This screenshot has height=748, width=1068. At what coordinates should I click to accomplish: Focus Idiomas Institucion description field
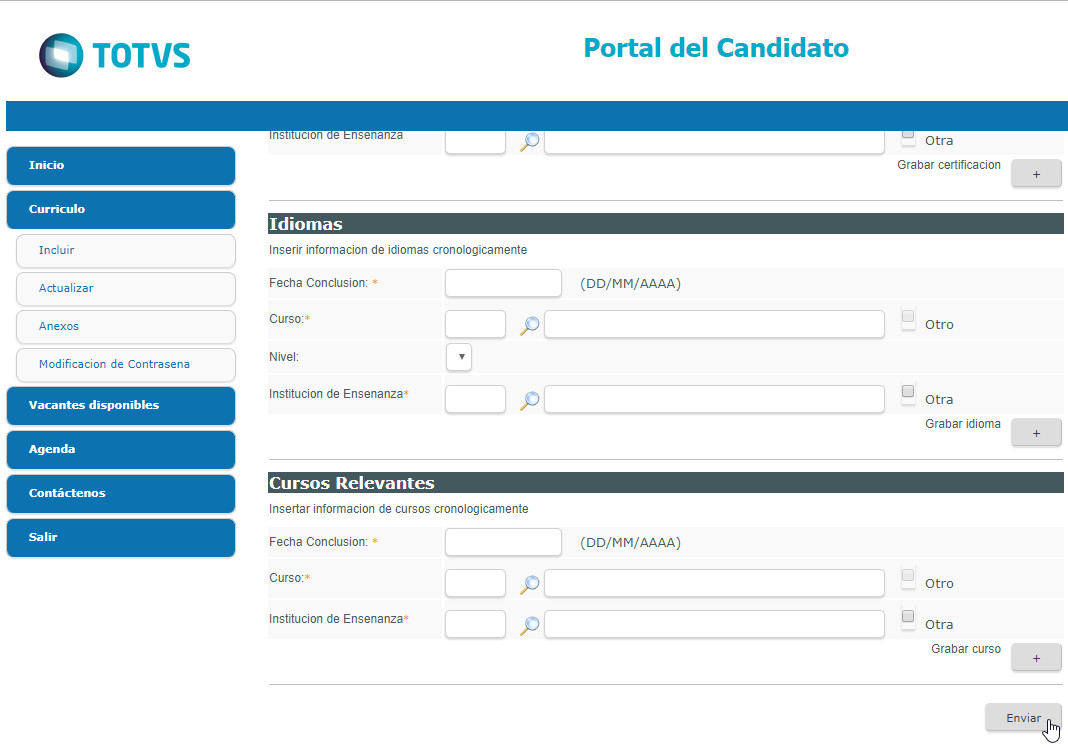[x=714, y=399]
